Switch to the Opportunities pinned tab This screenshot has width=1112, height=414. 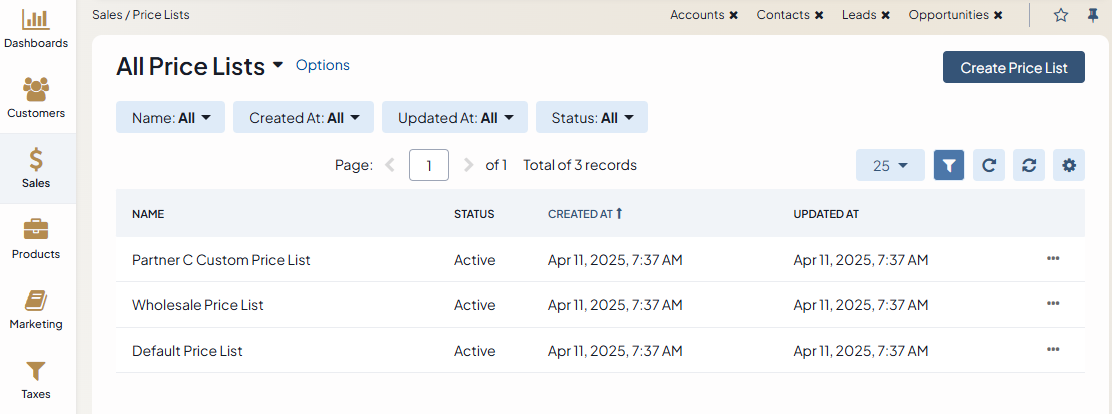pos(948,15)
